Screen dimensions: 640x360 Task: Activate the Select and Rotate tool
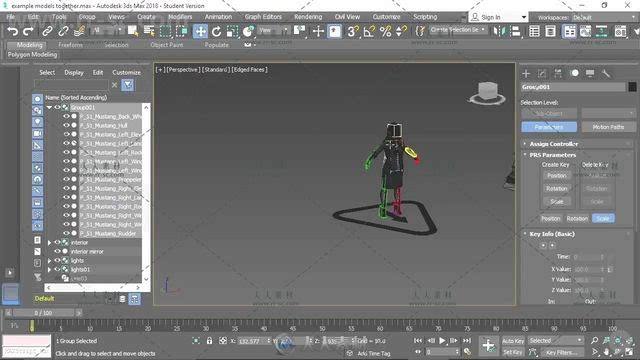[x=216, y=31]
